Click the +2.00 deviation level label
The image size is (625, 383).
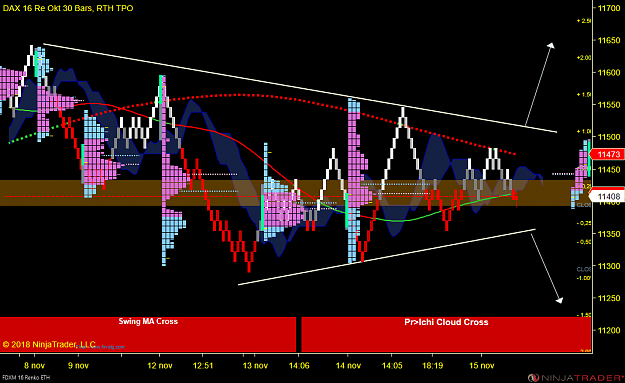pos(584,57)
